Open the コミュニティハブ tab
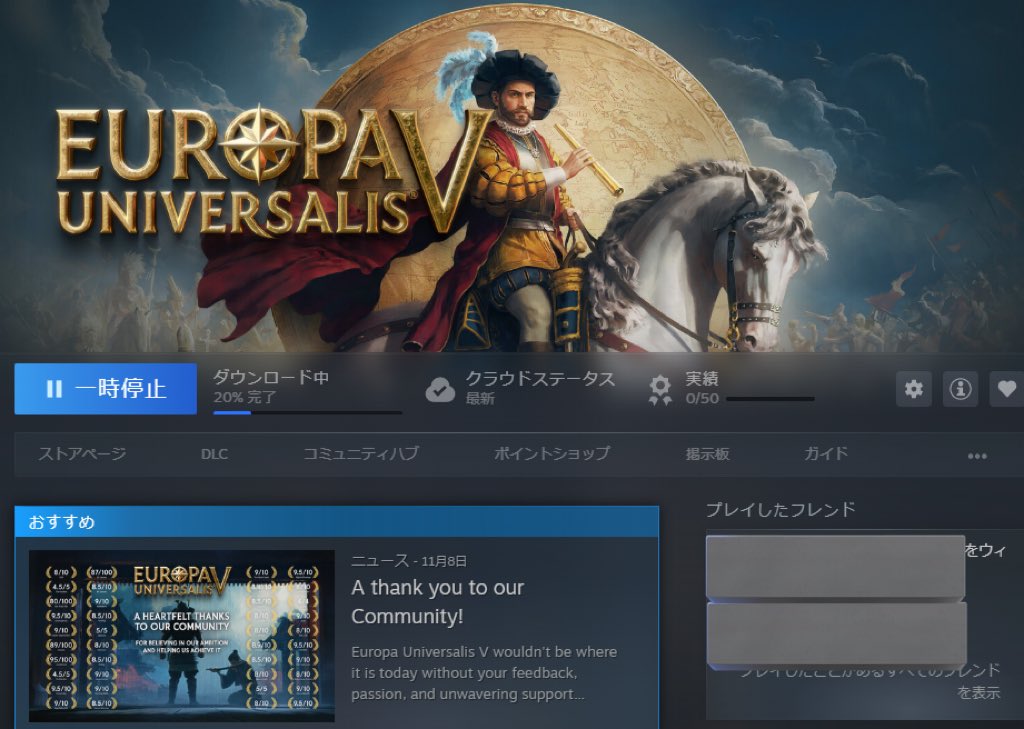1024x729 pixels. (x=360, y=453)
